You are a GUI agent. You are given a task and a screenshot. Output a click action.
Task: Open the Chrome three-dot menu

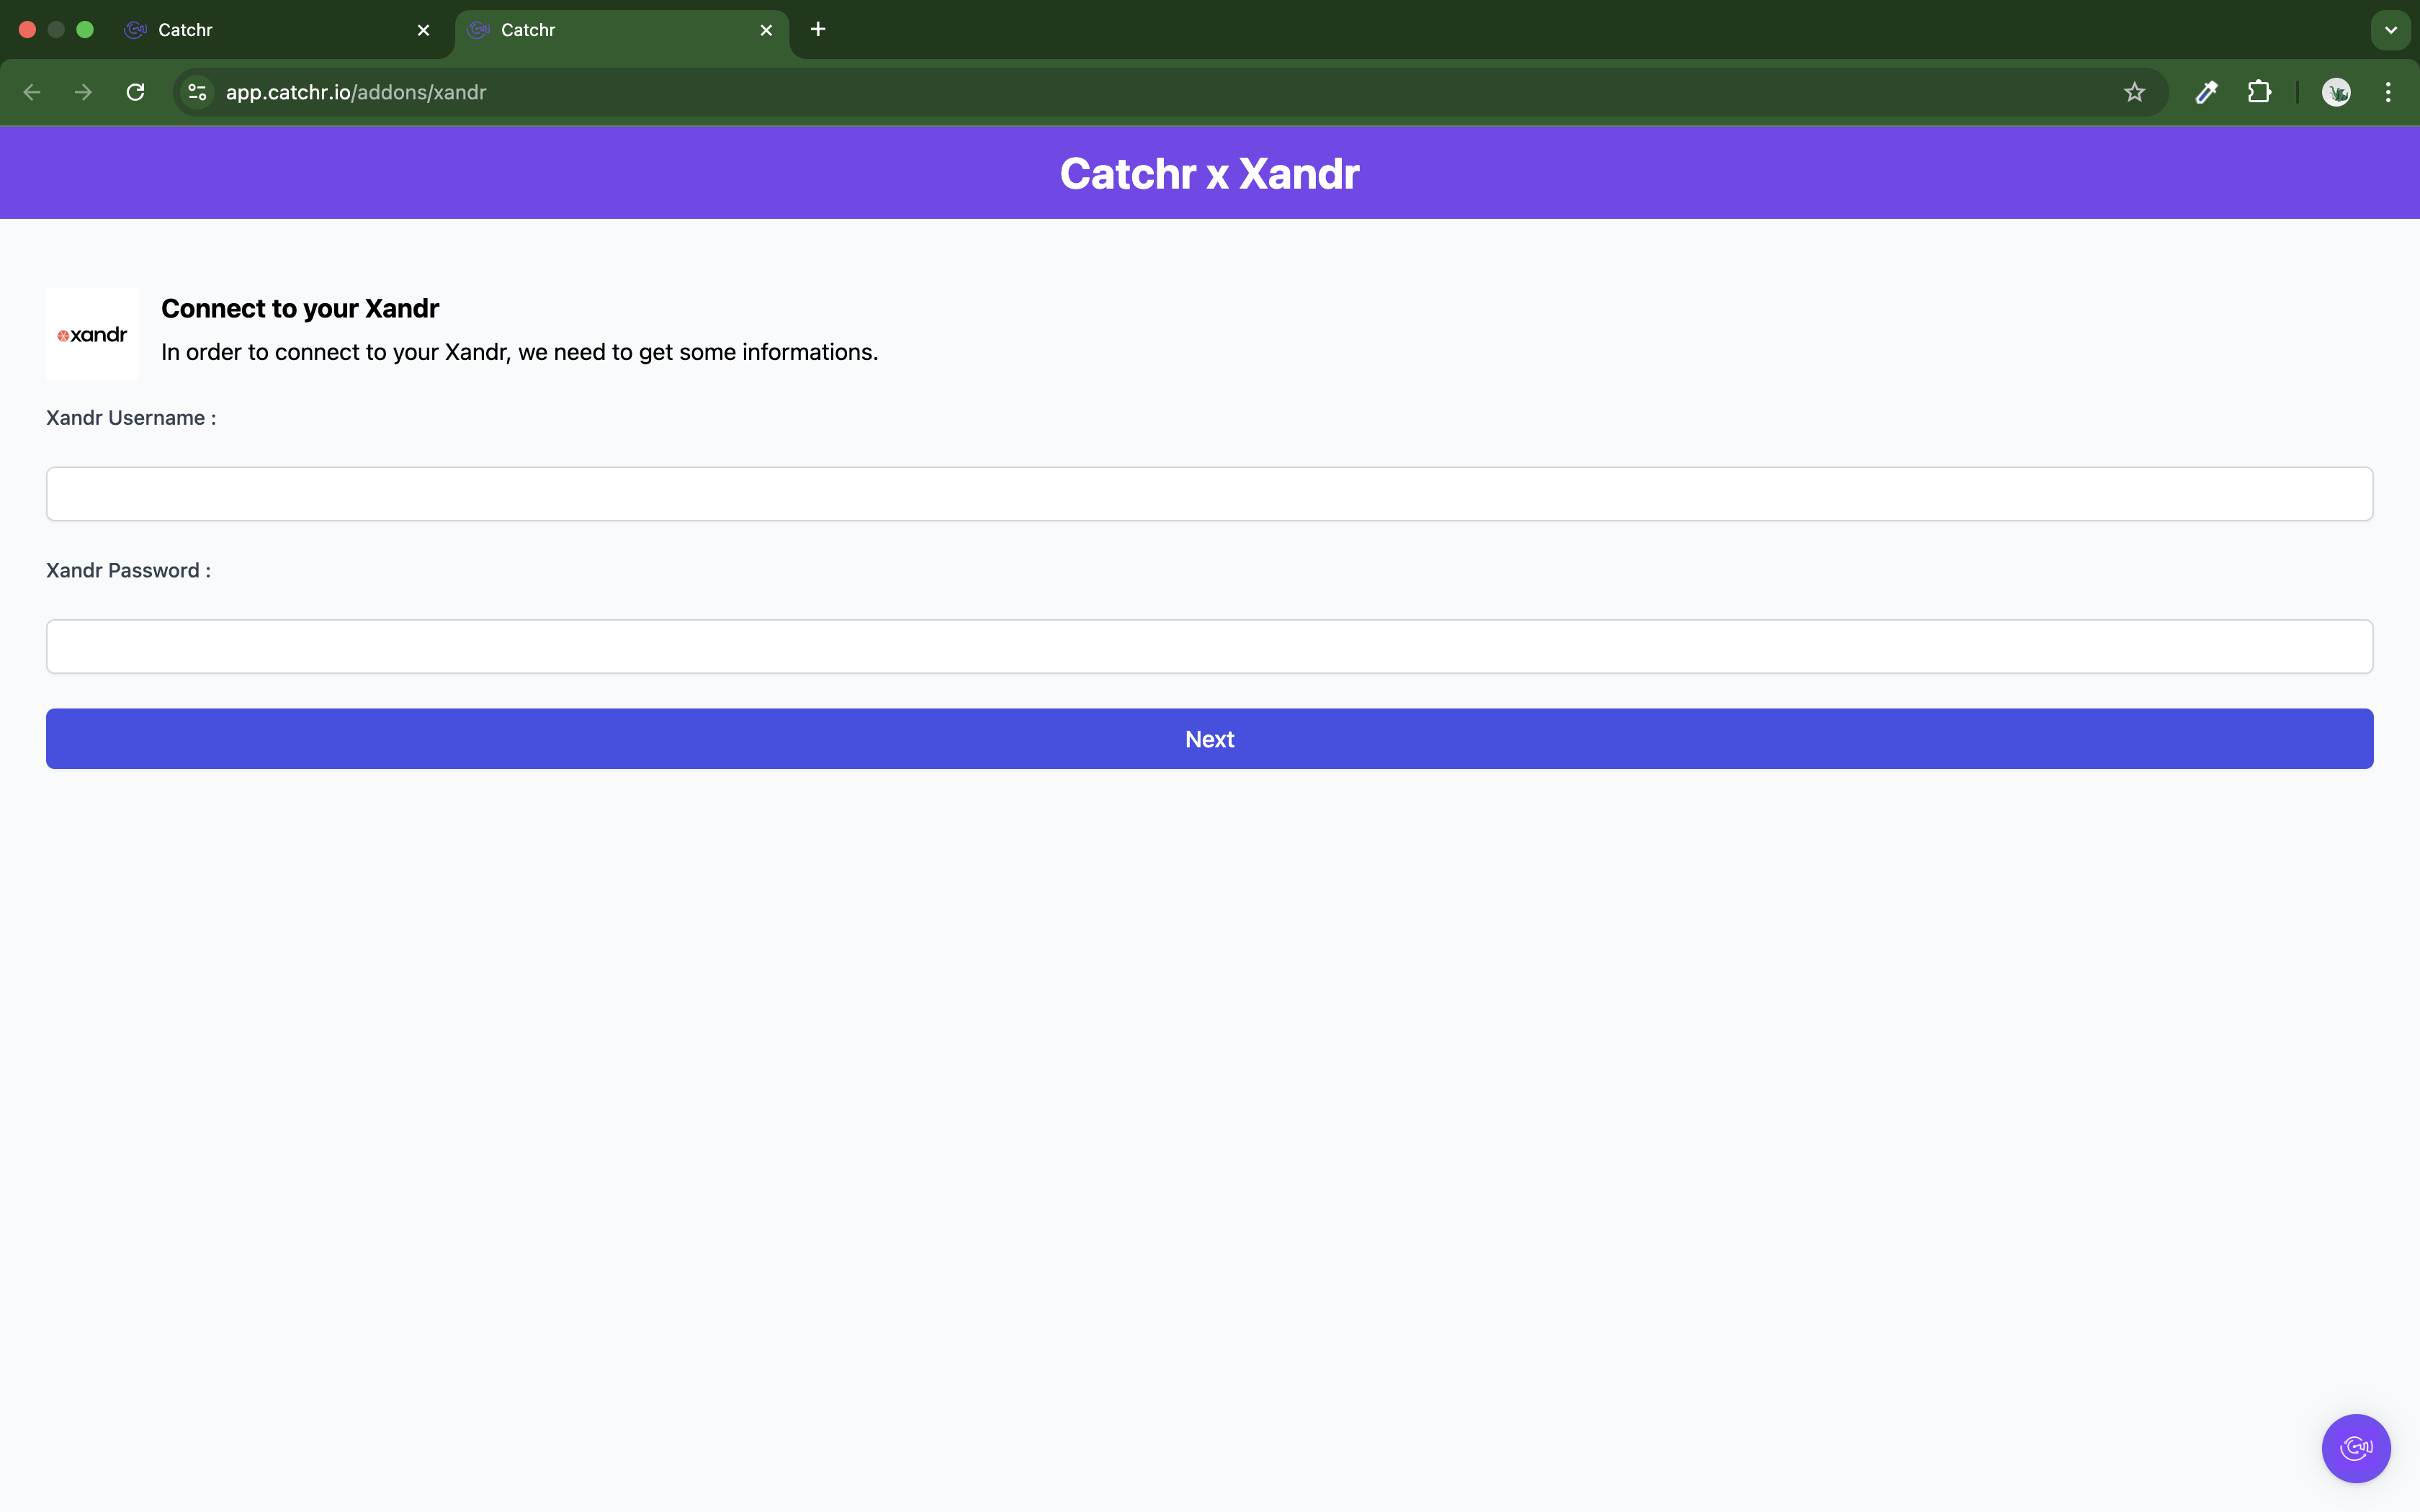2388,92
